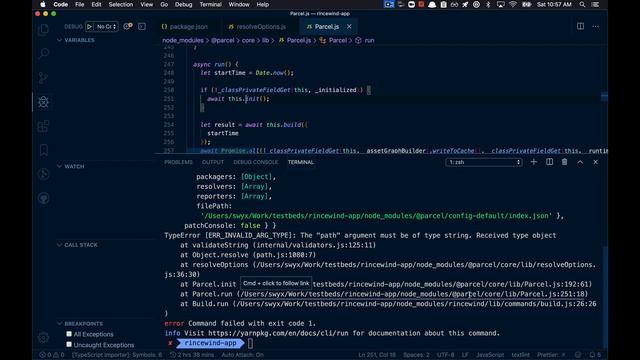Enable the All Exceptions breakpoint
The image size is (640, 360).
(69, 334)
